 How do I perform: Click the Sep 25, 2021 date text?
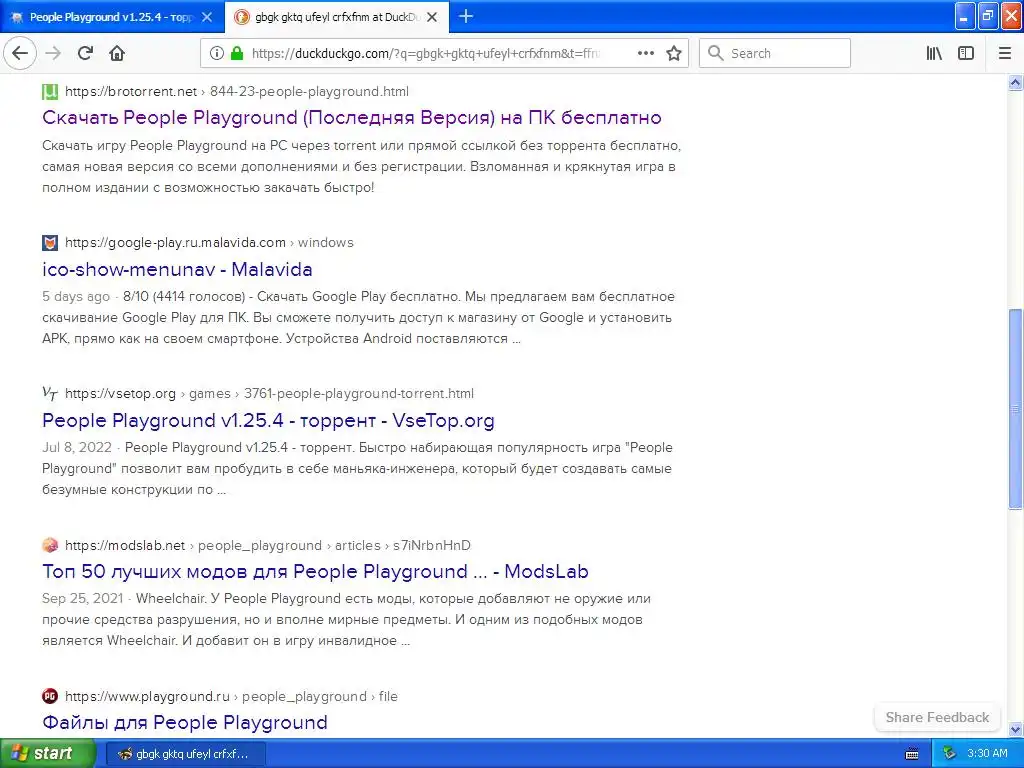coord(82,598)
